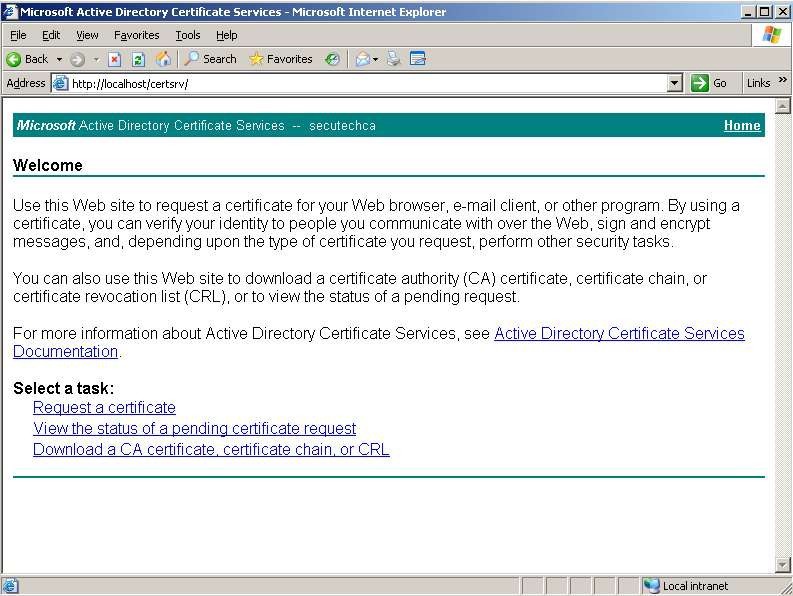The image size is (793, 596).
Task: Click the Windows flag logo in the menu bar
Action: (772, 35)
